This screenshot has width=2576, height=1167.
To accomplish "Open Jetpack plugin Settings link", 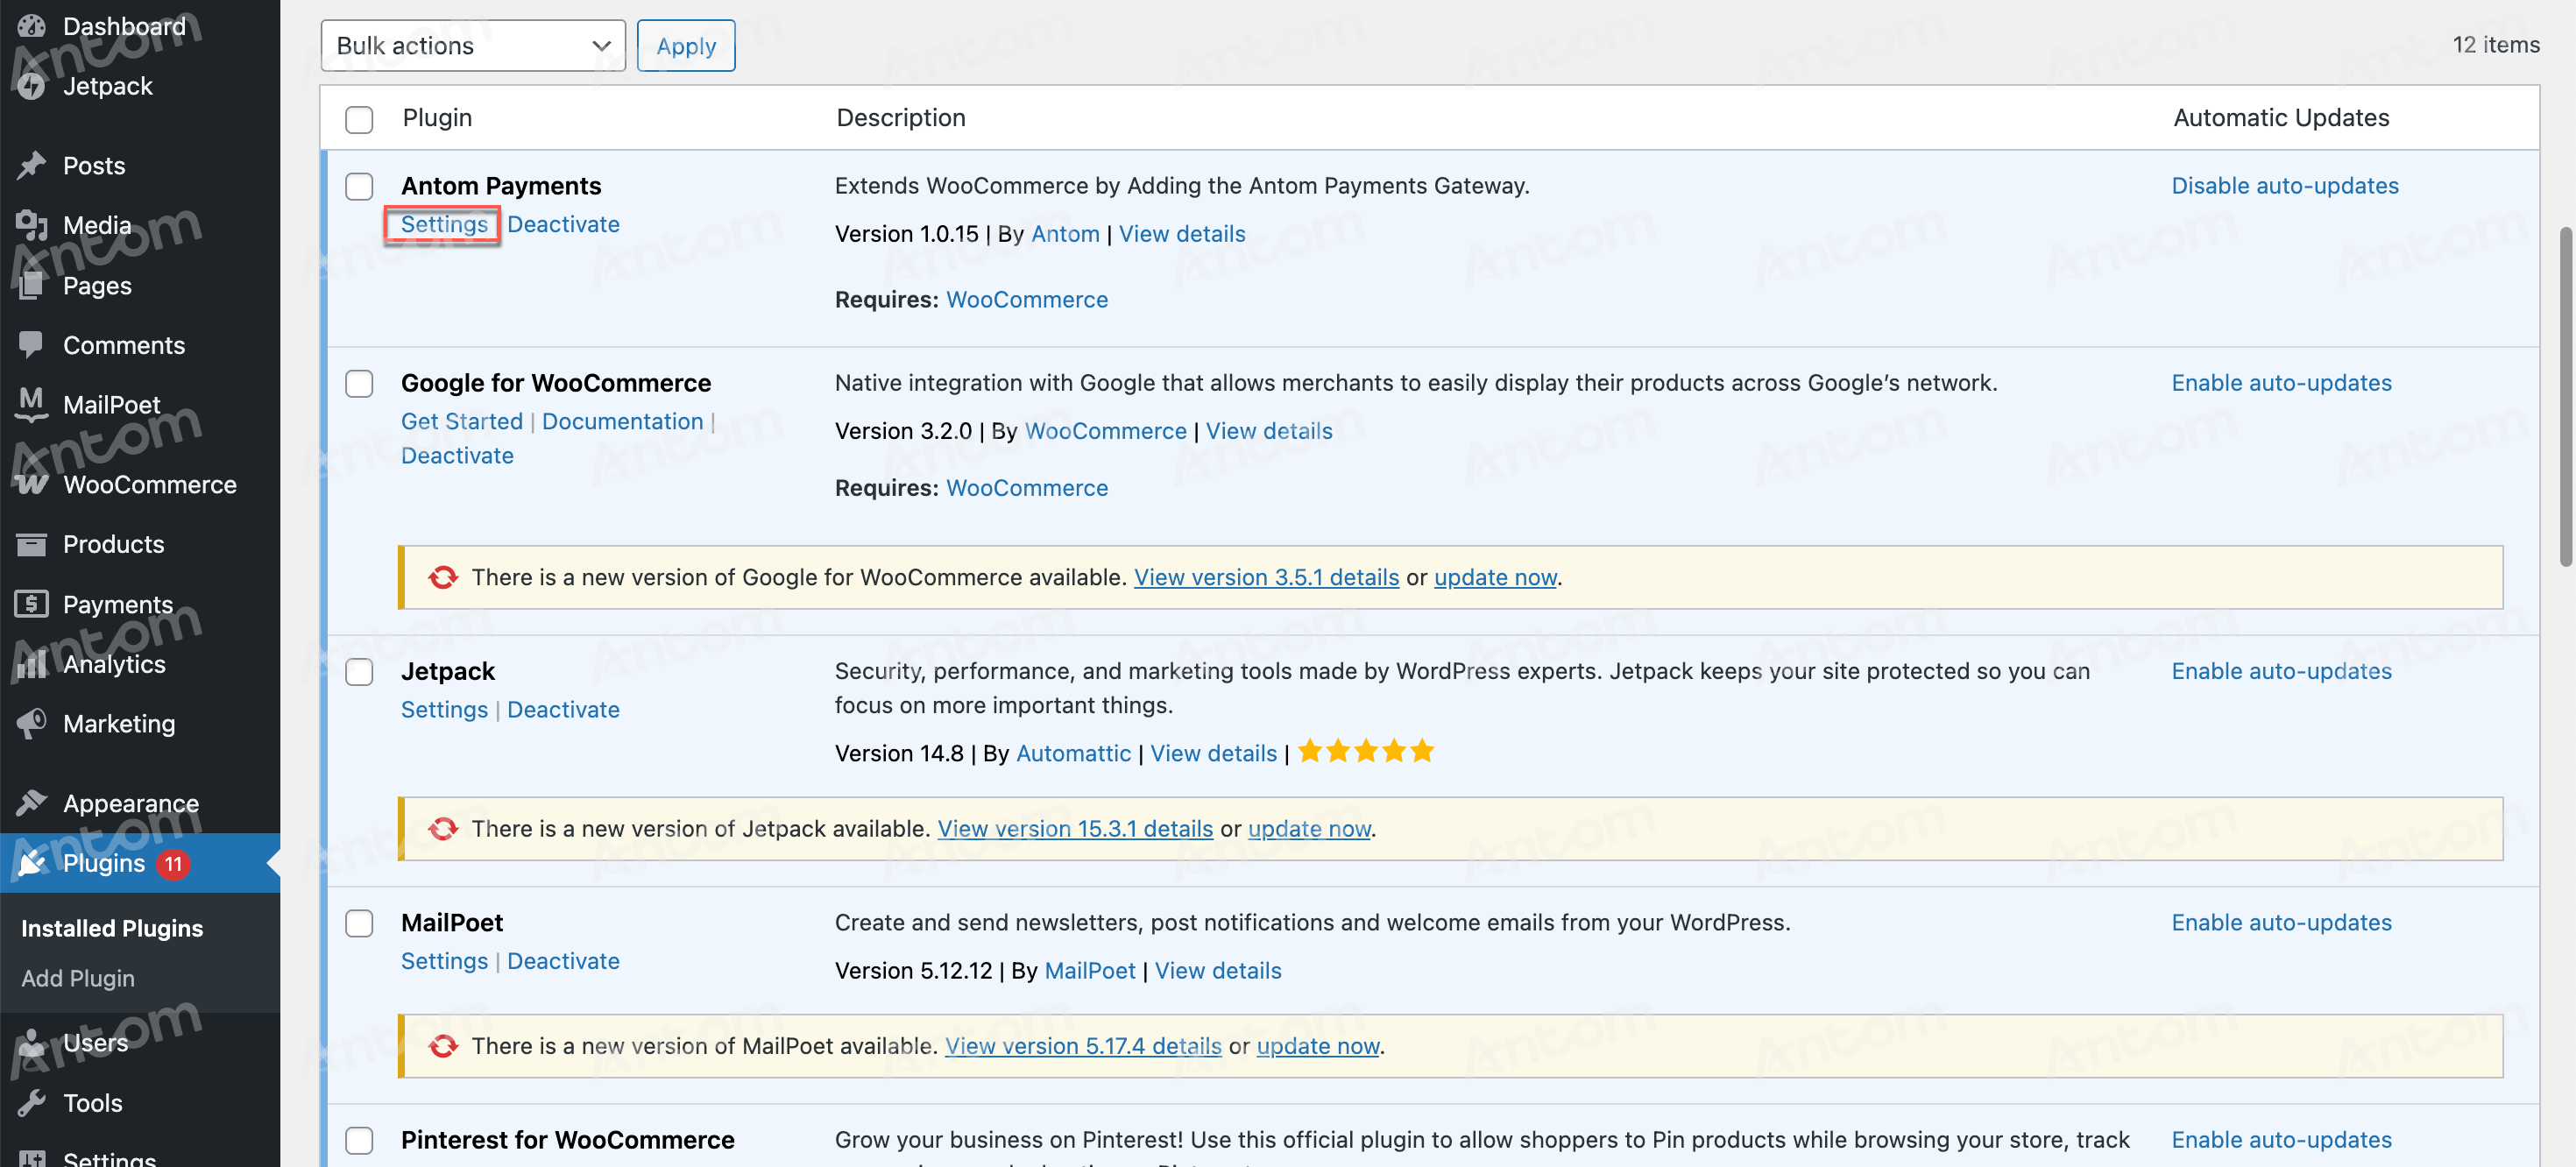I will click(x=444, y=709).
